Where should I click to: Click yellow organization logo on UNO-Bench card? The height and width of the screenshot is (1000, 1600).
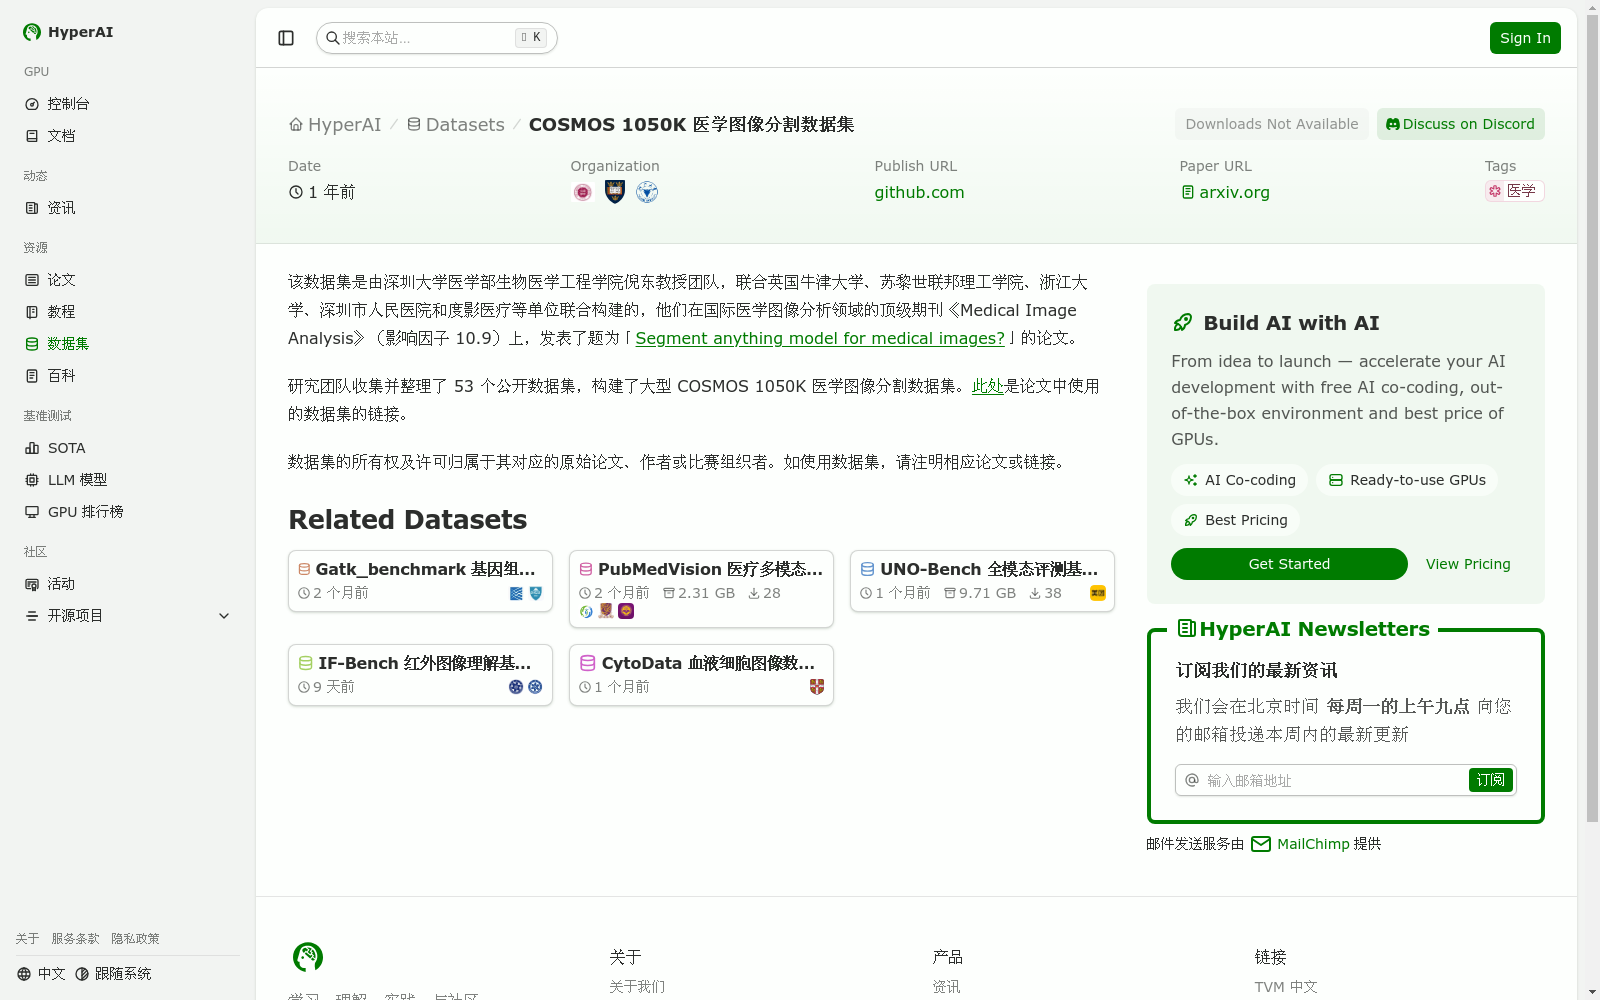click(1097, 593)
